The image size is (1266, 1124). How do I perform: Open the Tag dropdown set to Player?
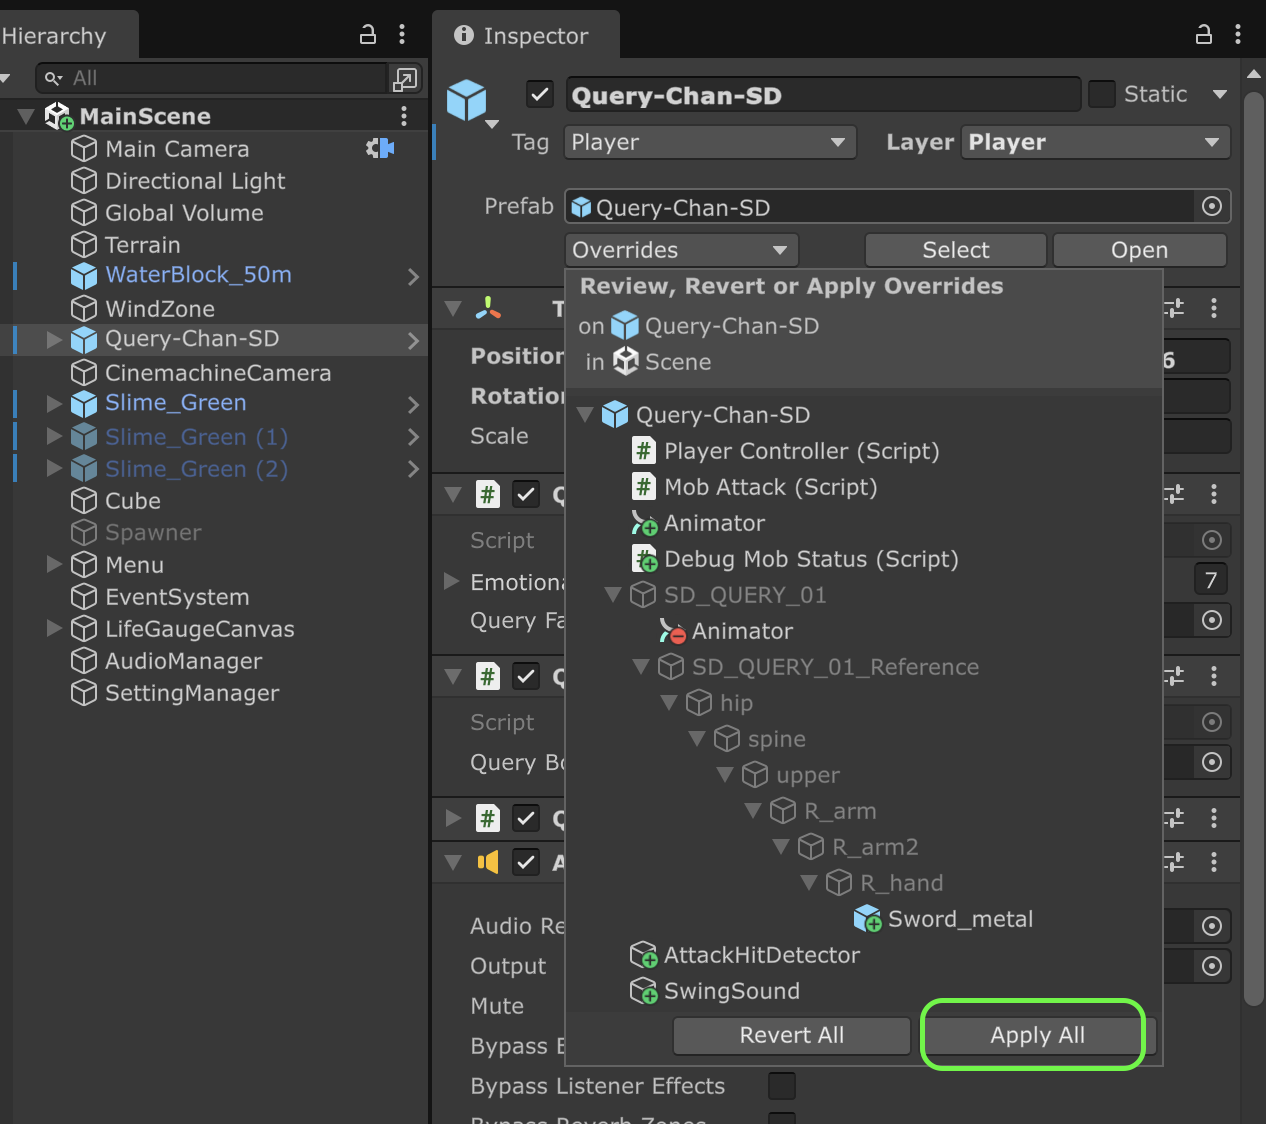pos(709,142)
